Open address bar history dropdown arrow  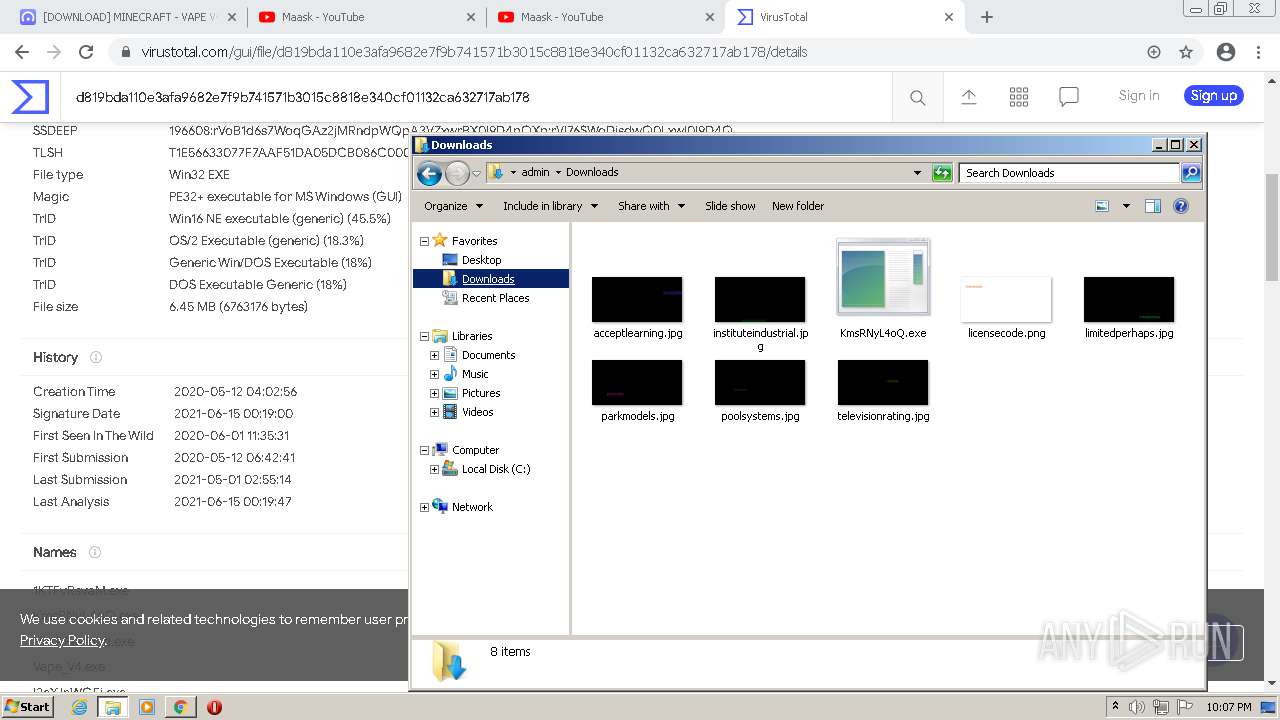[x=917, y=173]
